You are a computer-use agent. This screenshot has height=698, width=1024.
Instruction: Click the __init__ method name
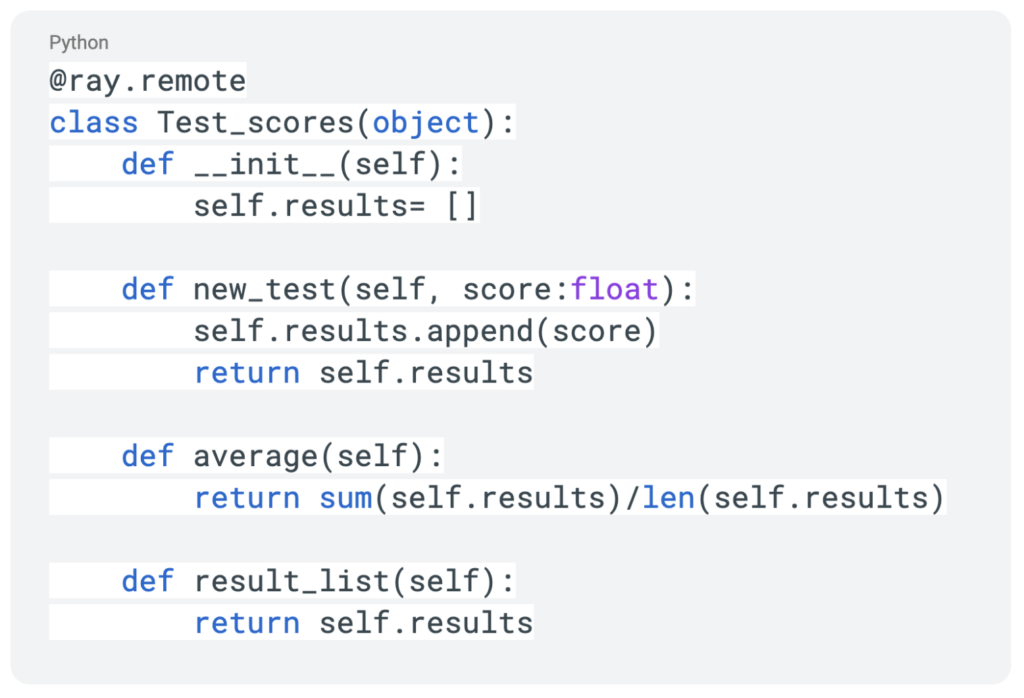pos(265,164)
